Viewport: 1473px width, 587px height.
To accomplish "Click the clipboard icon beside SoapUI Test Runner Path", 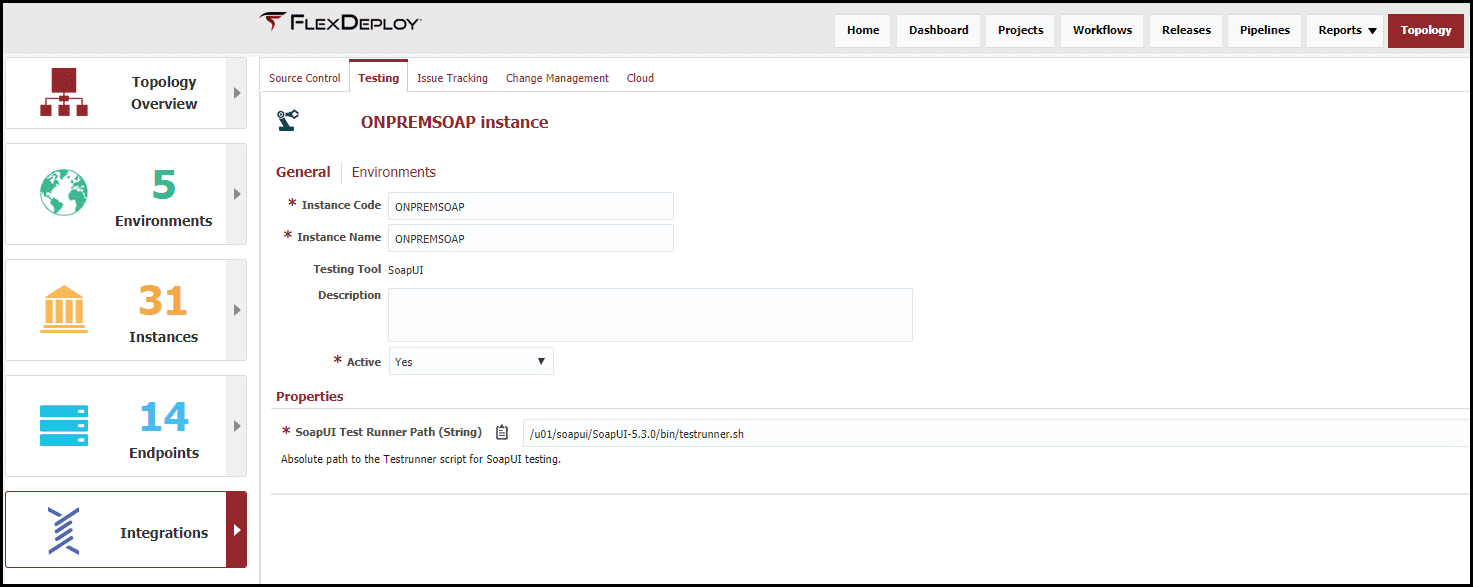I will pyautogui.click(x=502, y=432).
